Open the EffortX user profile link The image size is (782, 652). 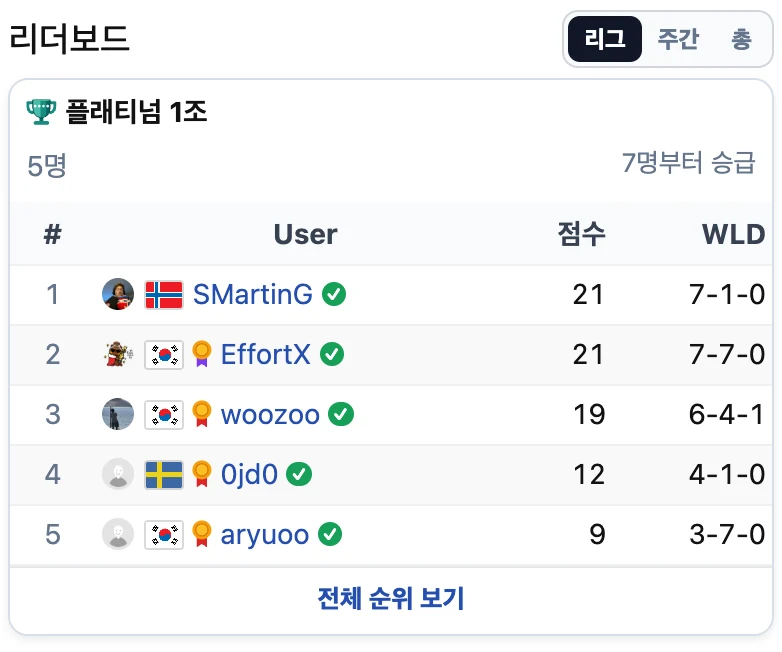pyautogui.click(x=266, y=354)
